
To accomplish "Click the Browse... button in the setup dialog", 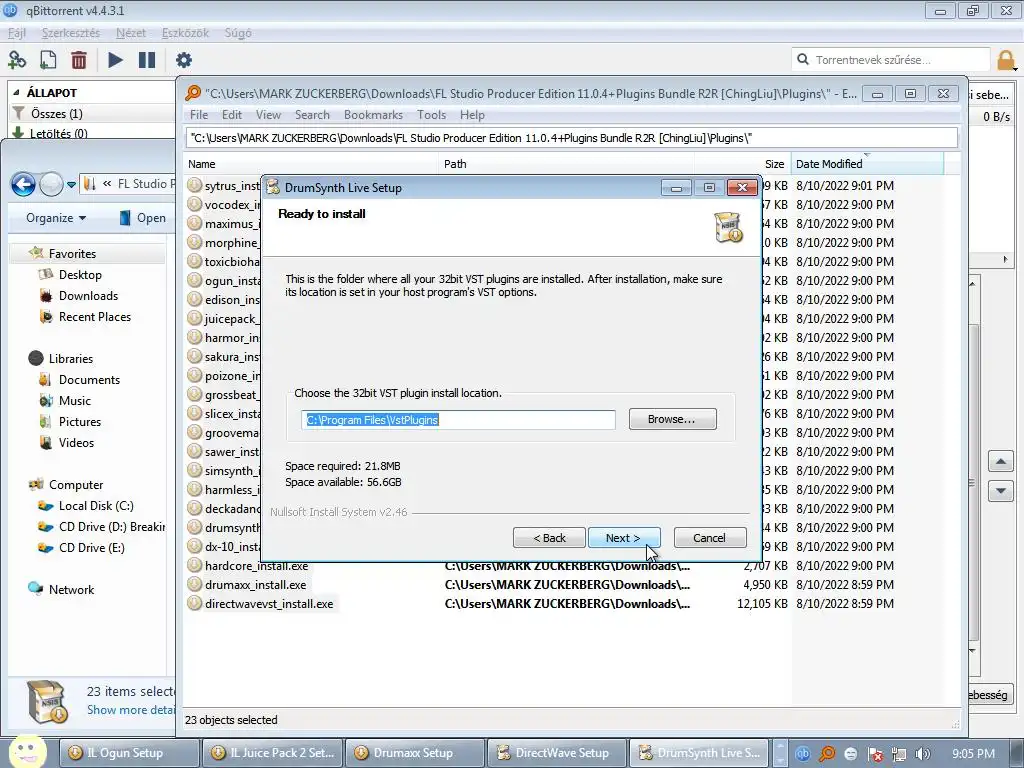I will point(673,419).
